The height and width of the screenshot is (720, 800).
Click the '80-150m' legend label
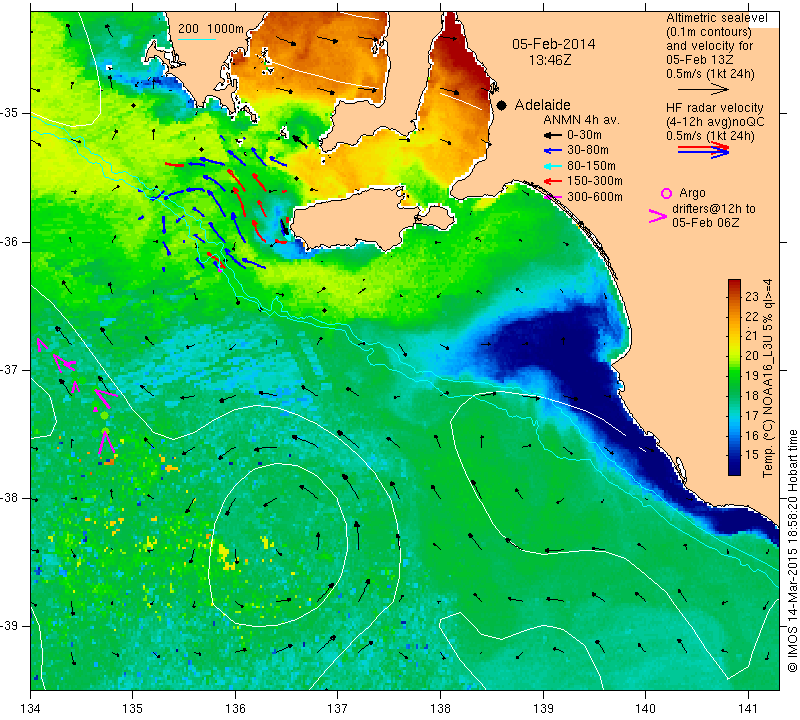[x=591, y=166]
